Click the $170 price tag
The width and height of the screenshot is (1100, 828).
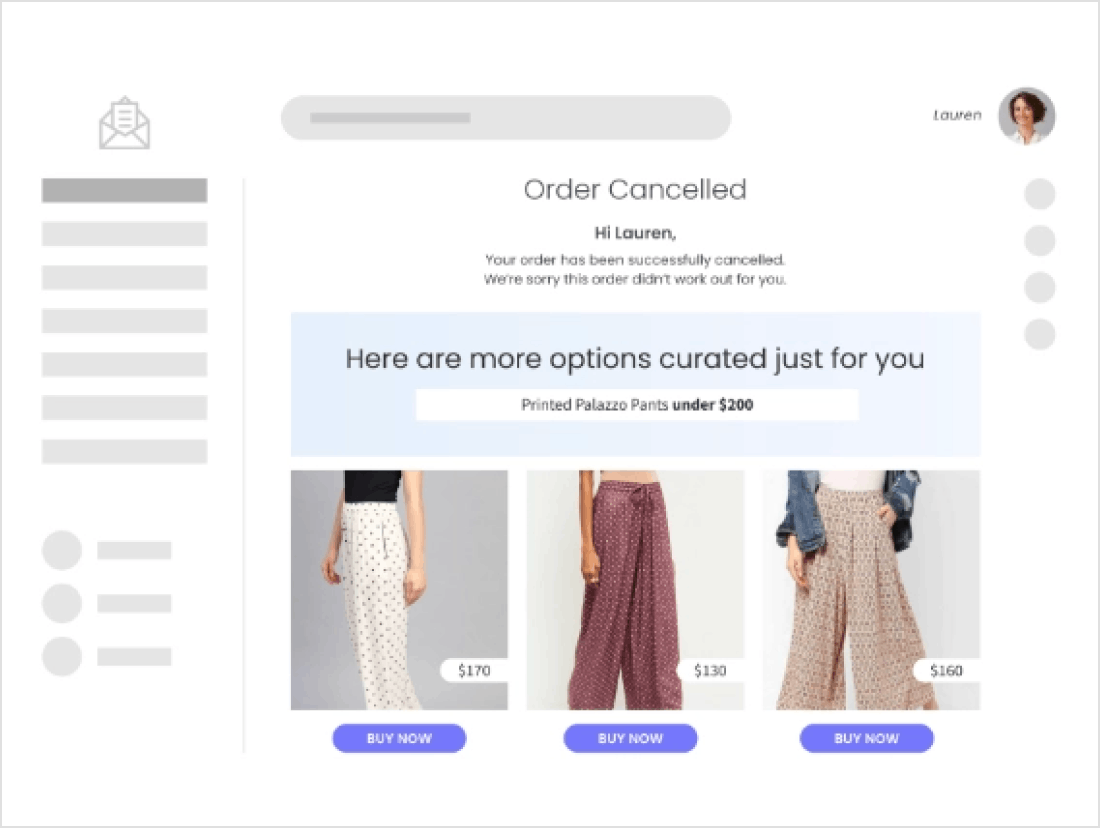pyautogui.click(x=474, y=671)
